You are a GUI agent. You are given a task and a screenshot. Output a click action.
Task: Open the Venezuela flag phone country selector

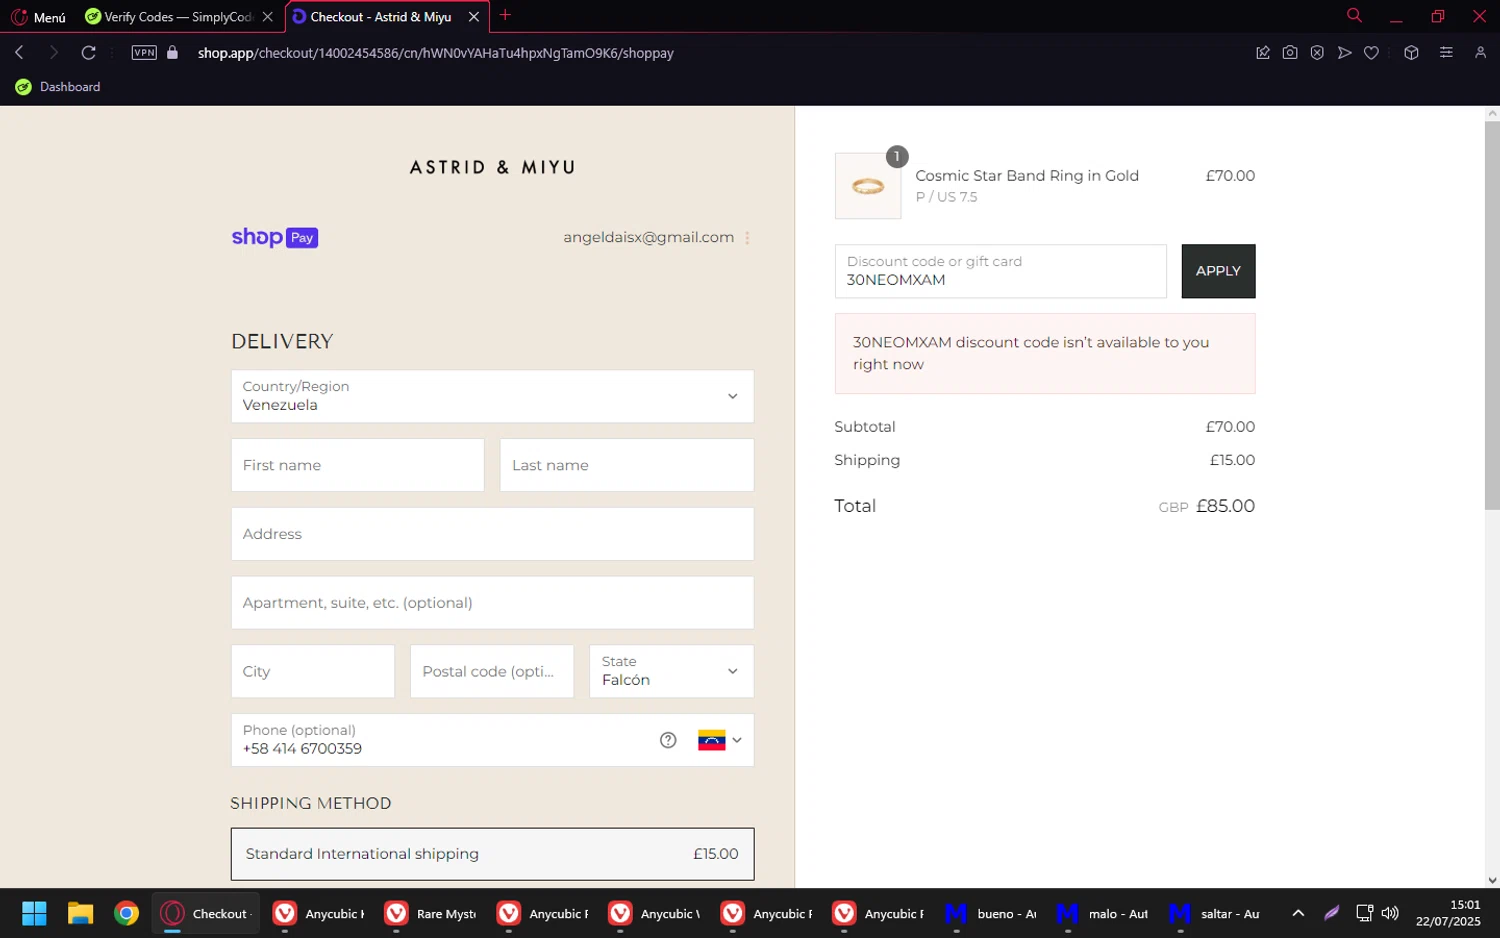click(x=720, y=740)
